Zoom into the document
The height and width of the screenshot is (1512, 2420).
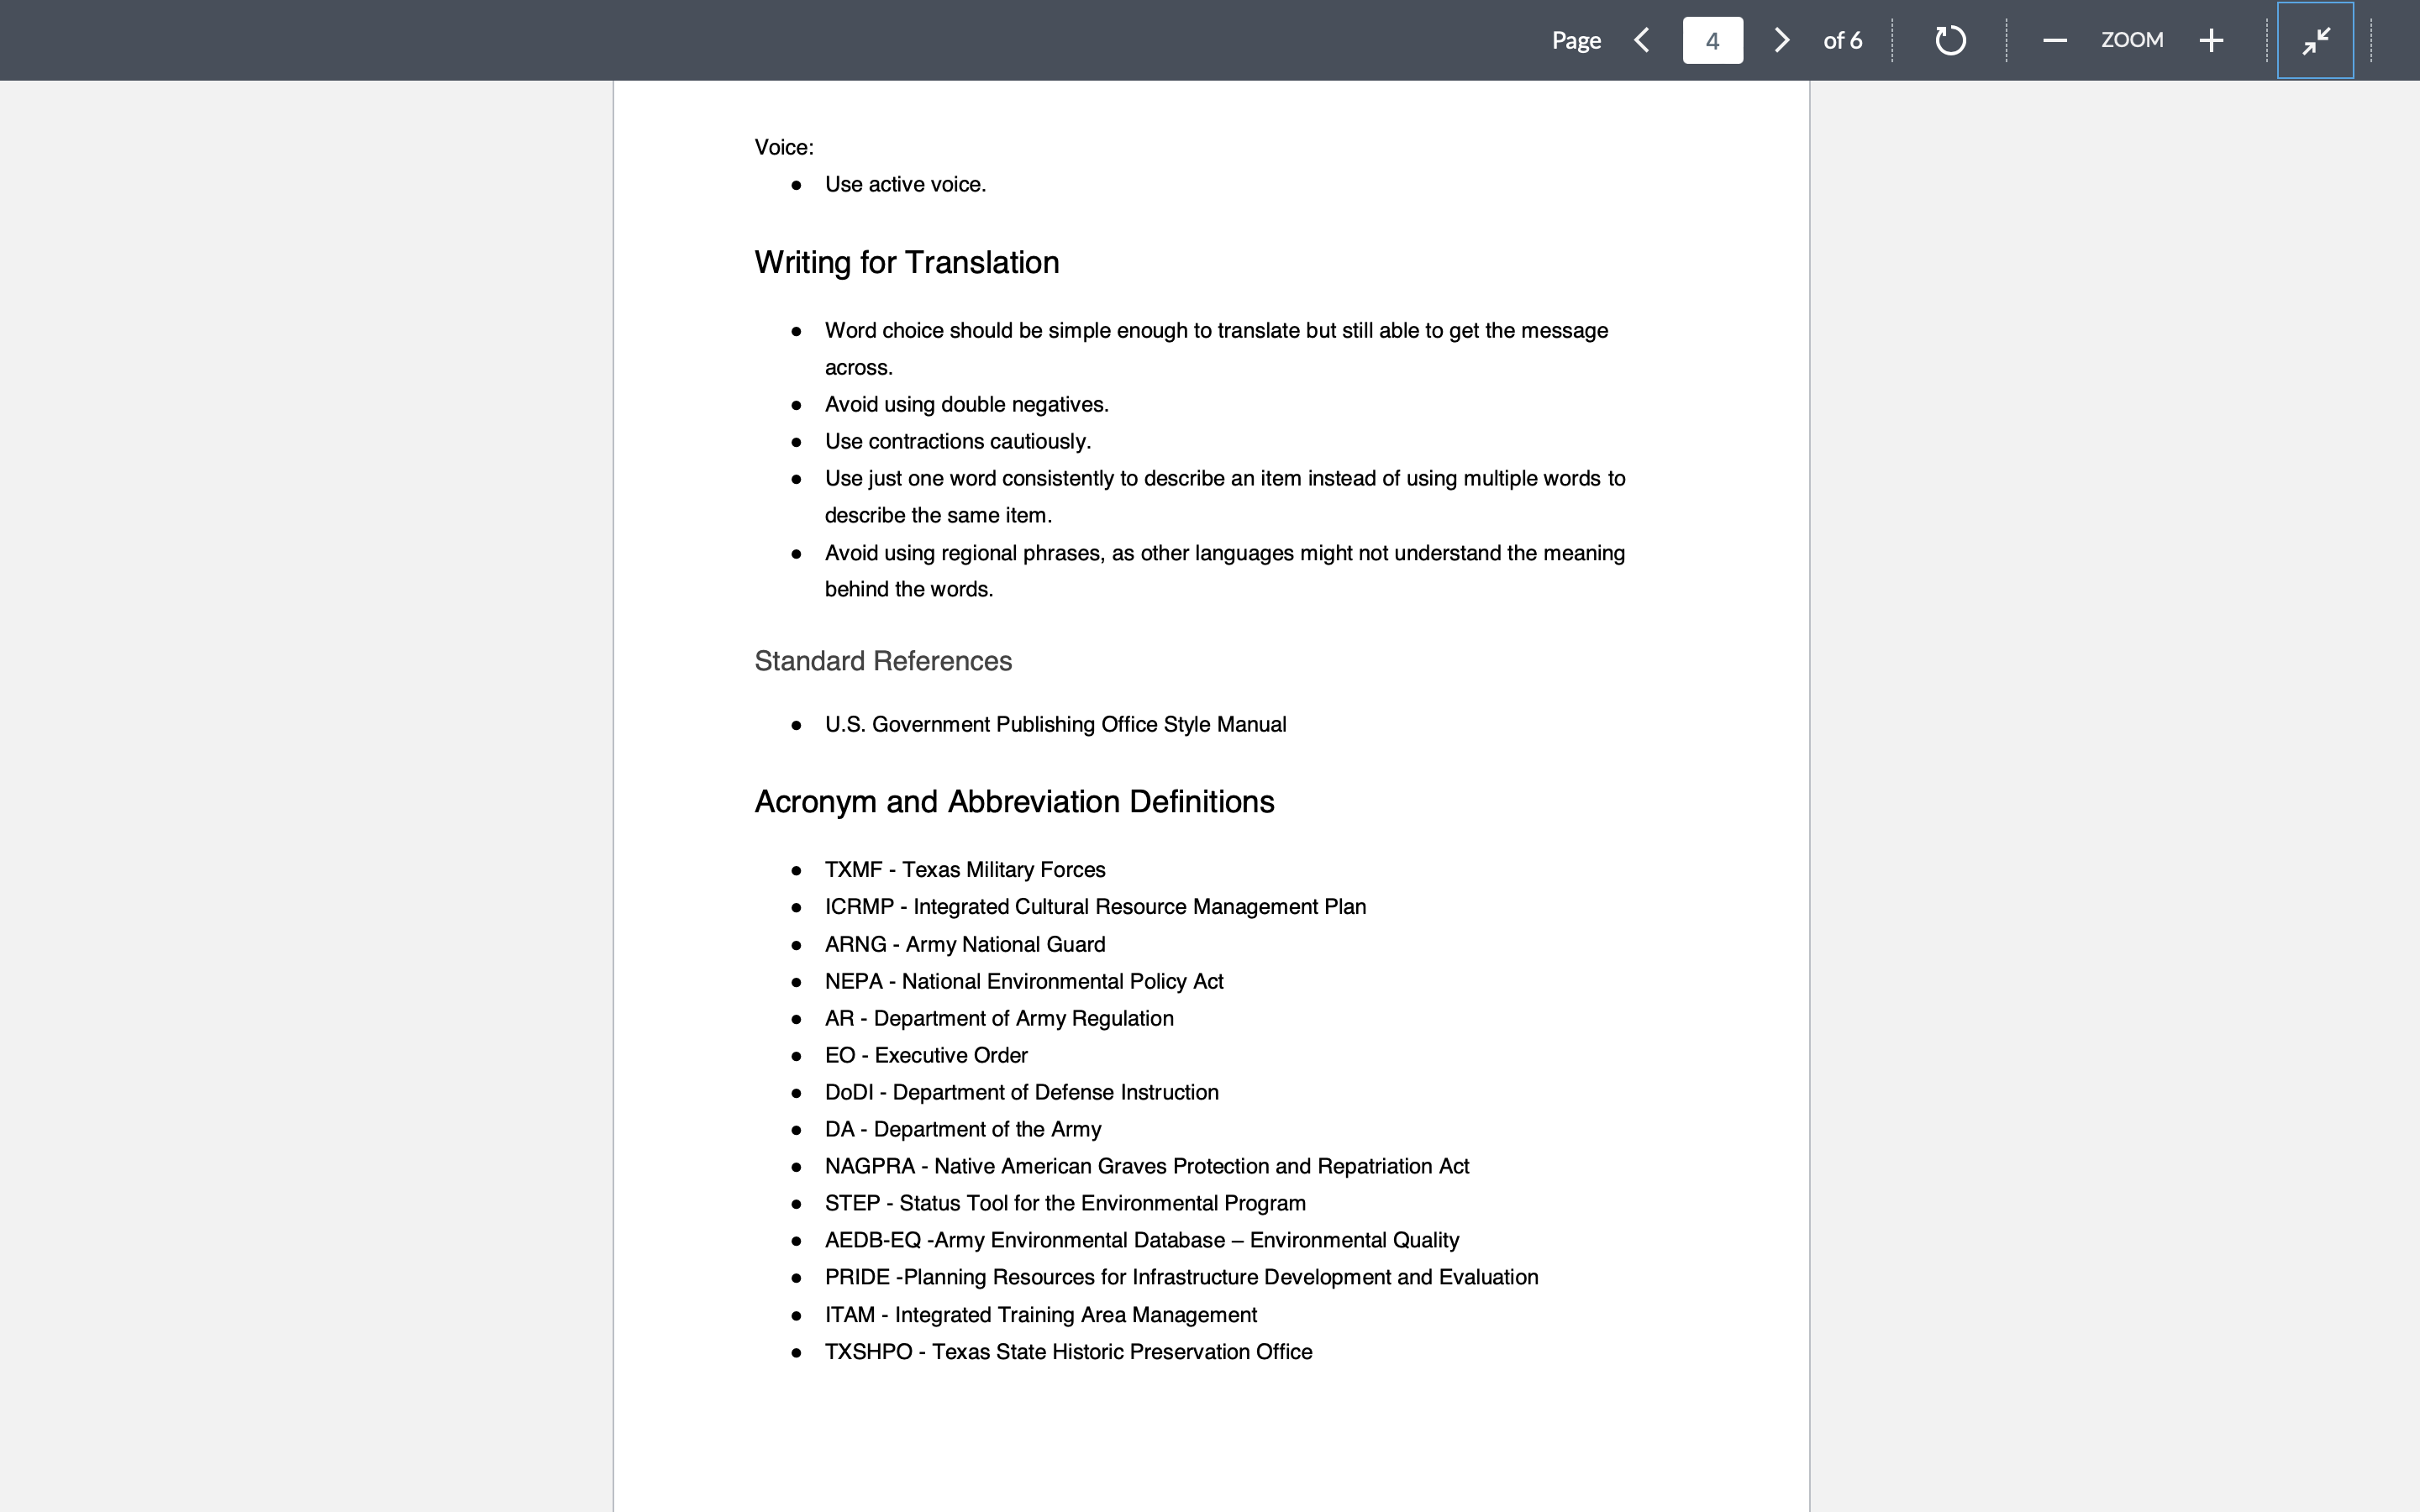click(x=2210, y=40)
